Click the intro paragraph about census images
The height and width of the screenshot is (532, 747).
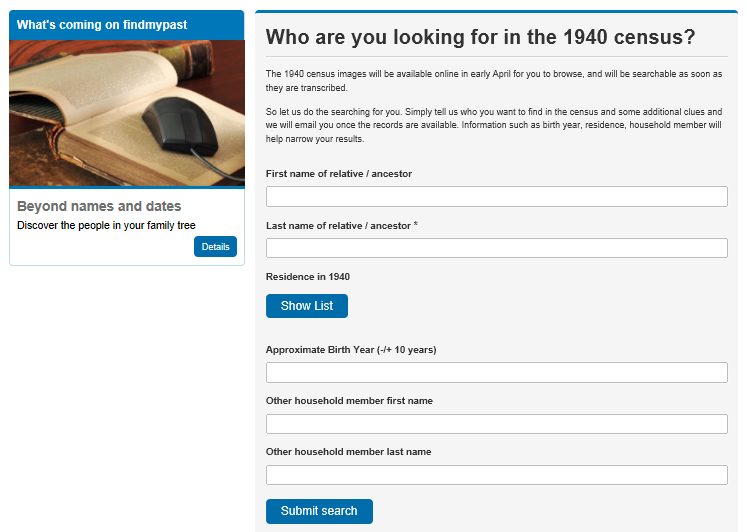pyautogui.click(x=494, y=81)
